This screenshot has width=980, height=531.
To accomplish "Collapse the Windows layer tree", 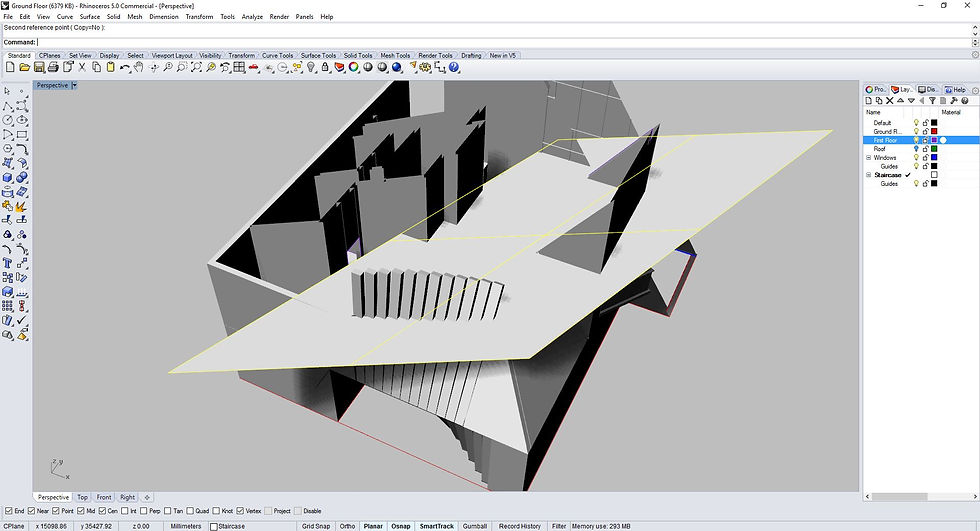I will (868, 157).
